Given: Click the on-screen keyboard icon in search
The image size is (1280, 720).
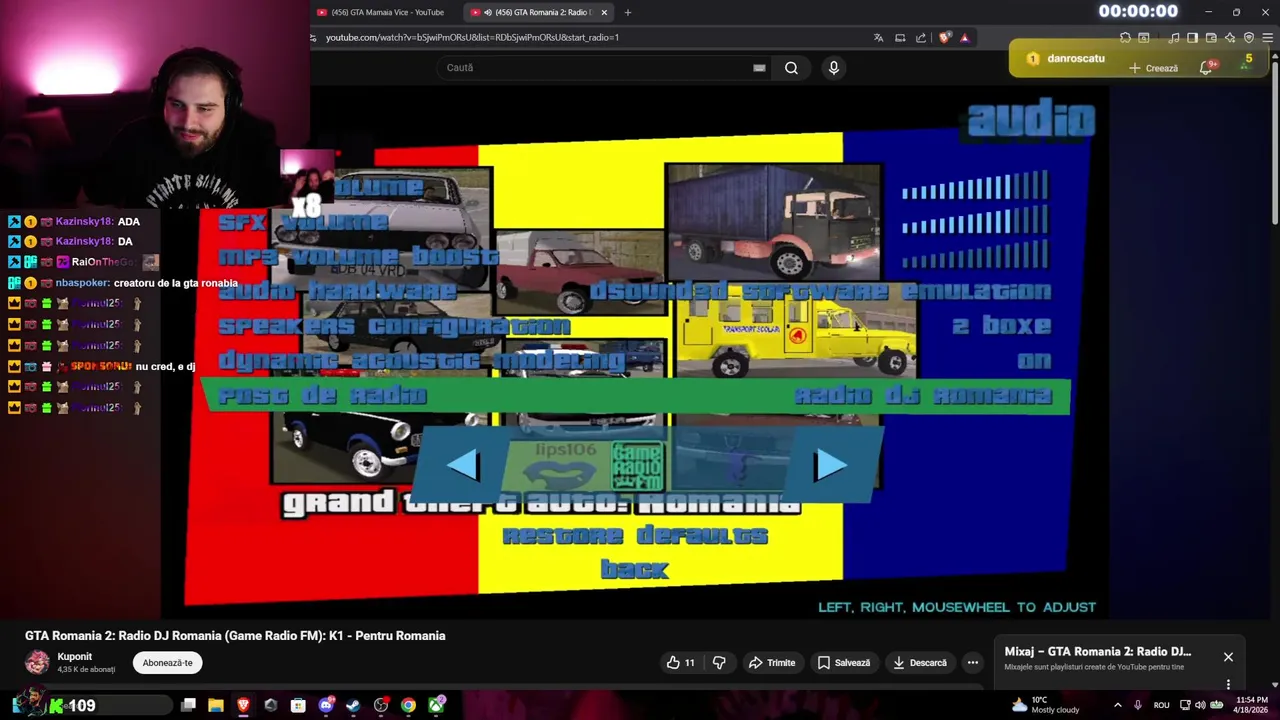Looking at the screenshot, I should point(759,68).
